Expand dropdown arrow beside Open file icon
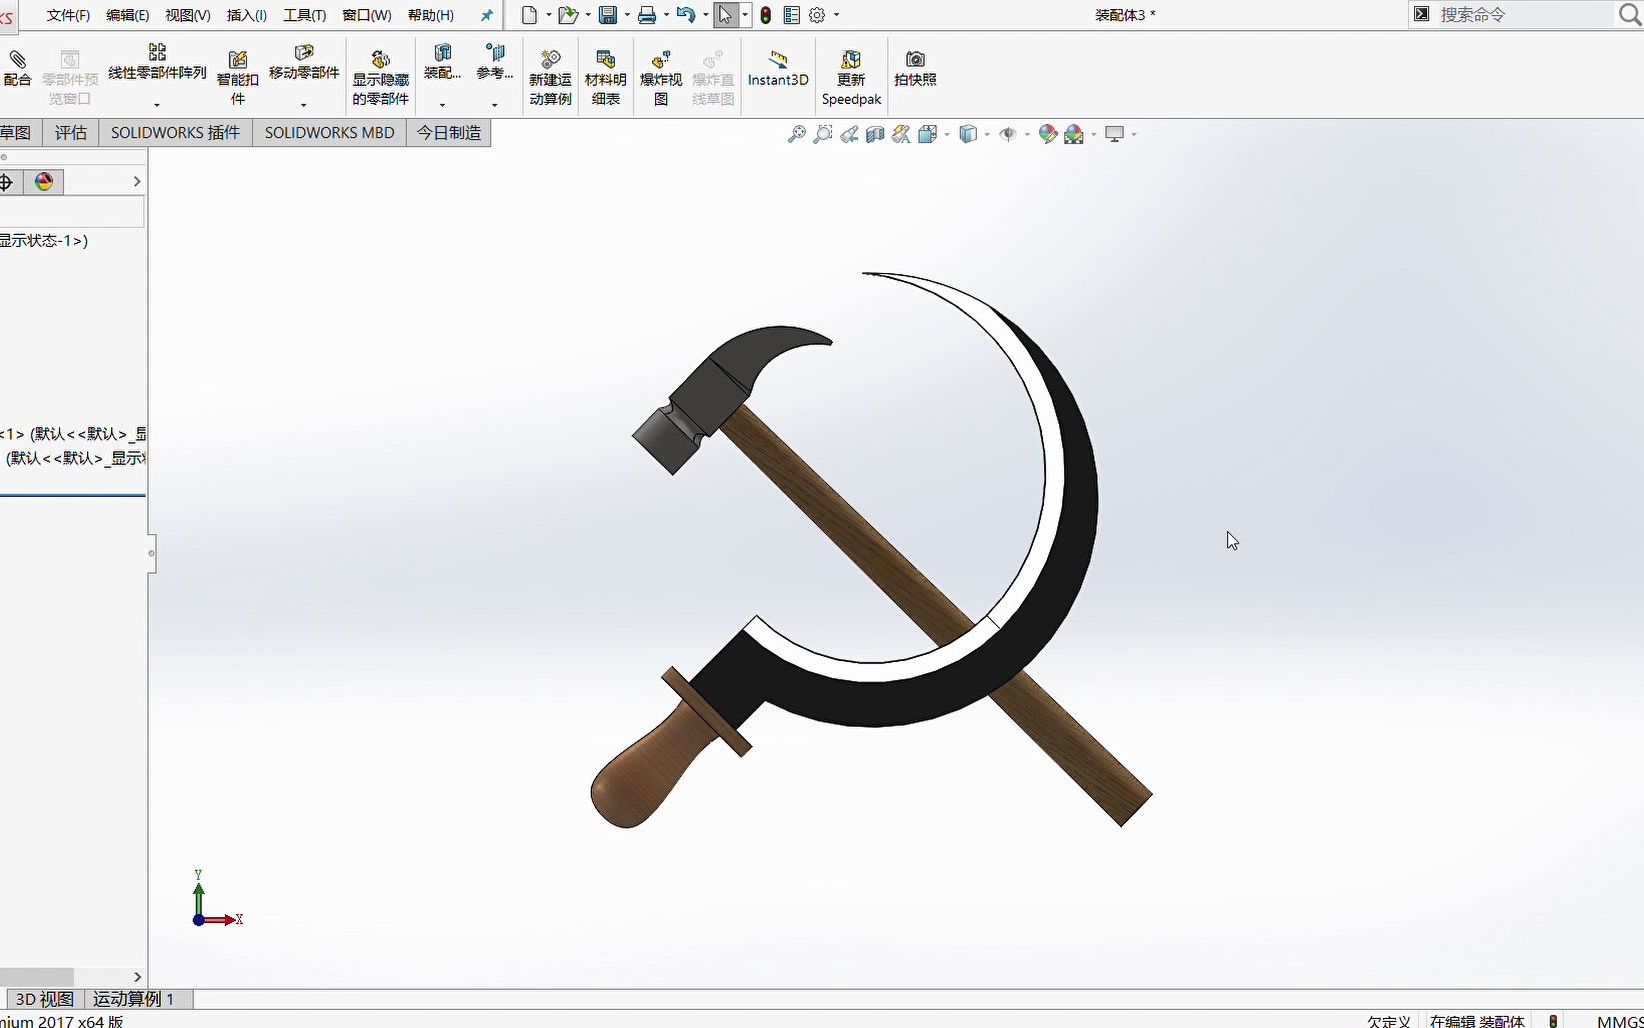The width and height of the screenshot is (1644, 1028). [587, 15]
